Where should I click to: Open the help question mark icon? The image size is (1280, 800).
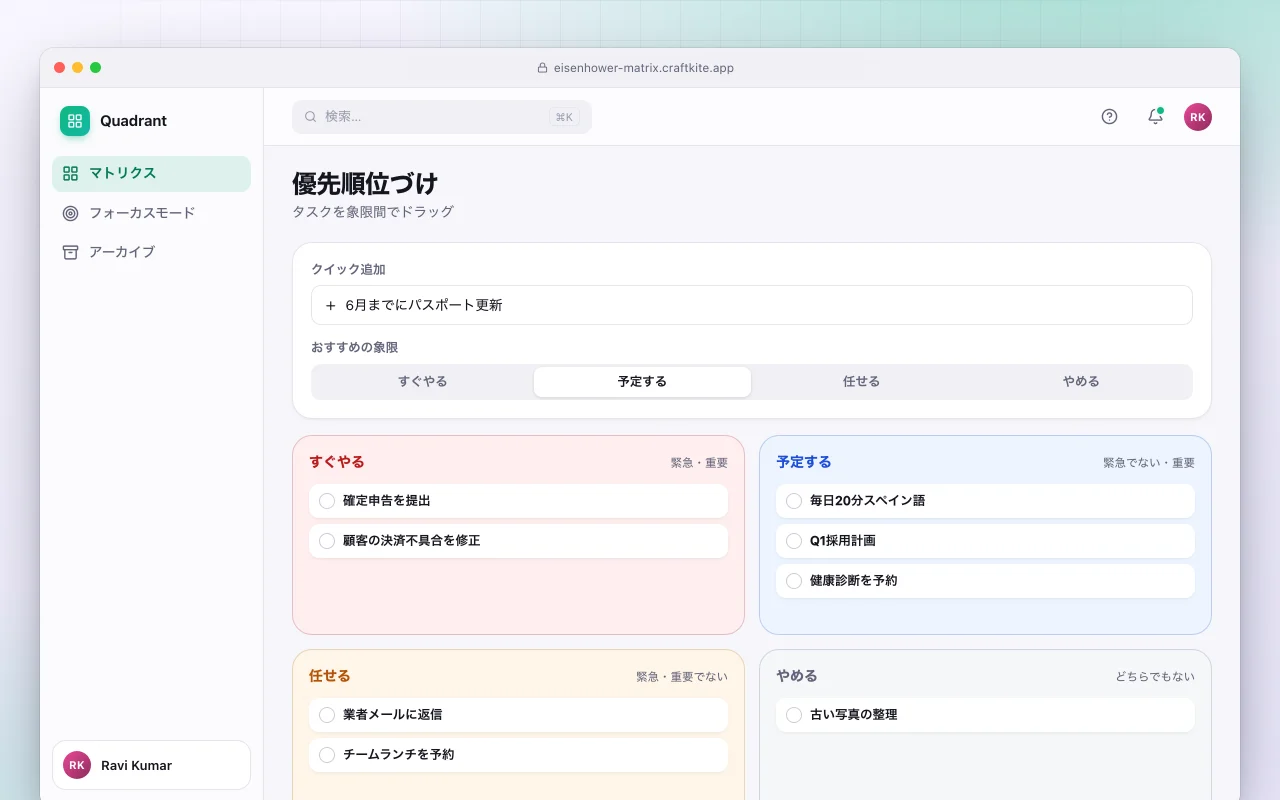[x=1109, y=116]
